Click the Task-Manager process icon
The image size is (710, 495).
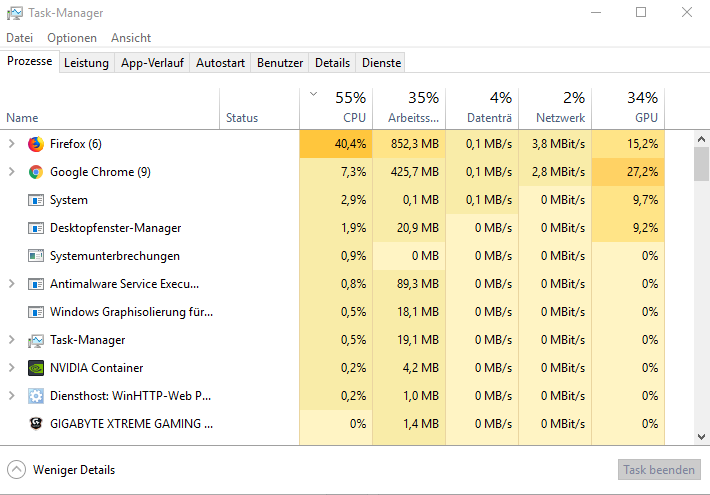(36, 340)
